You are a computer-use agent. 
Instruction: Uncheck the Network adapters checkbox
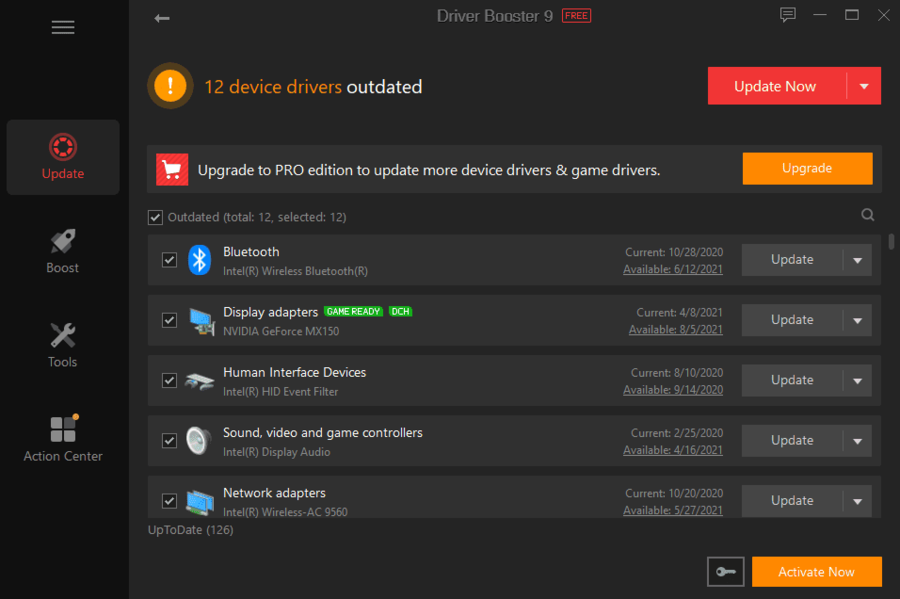(169, 501)
